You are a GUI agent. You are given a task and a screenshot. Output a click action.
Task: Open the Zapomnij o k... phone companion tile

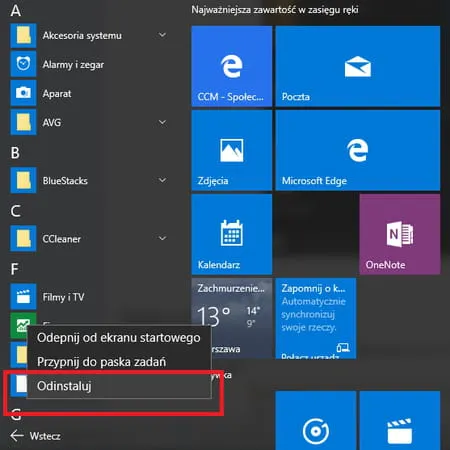point(316,318)
